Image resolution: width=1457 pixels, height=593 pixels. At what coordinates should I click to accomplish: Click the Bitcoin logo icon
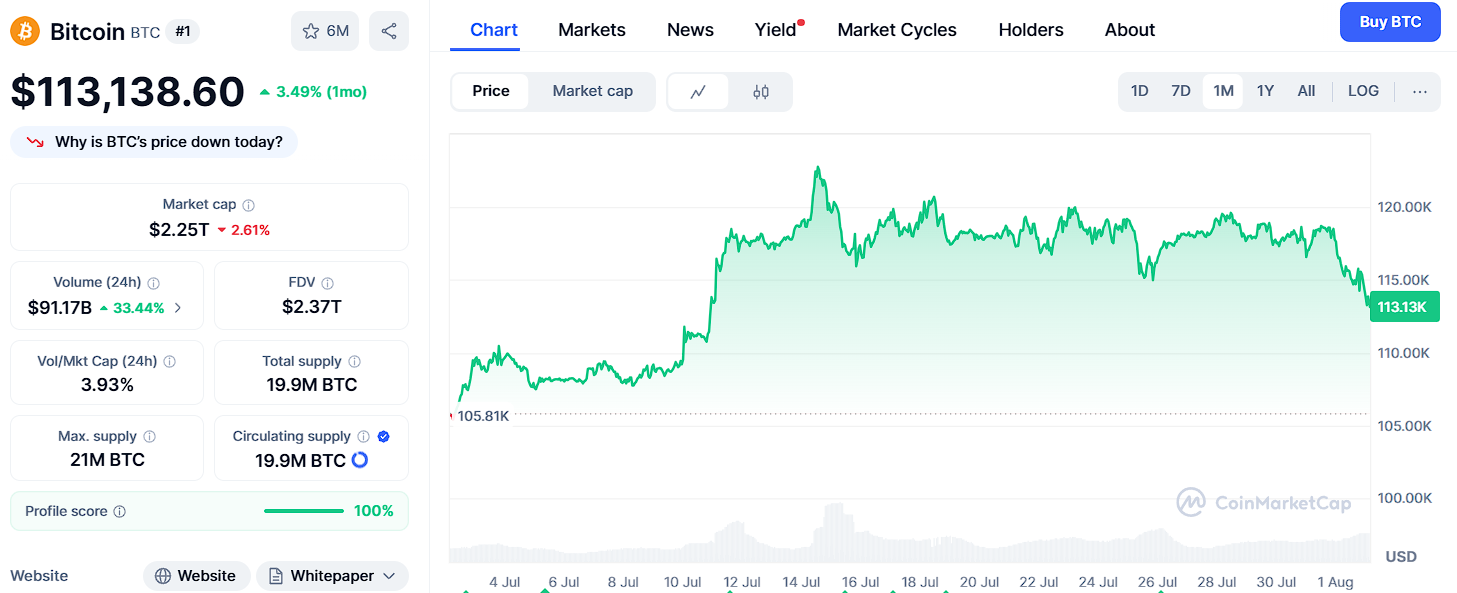pos(25,31)
